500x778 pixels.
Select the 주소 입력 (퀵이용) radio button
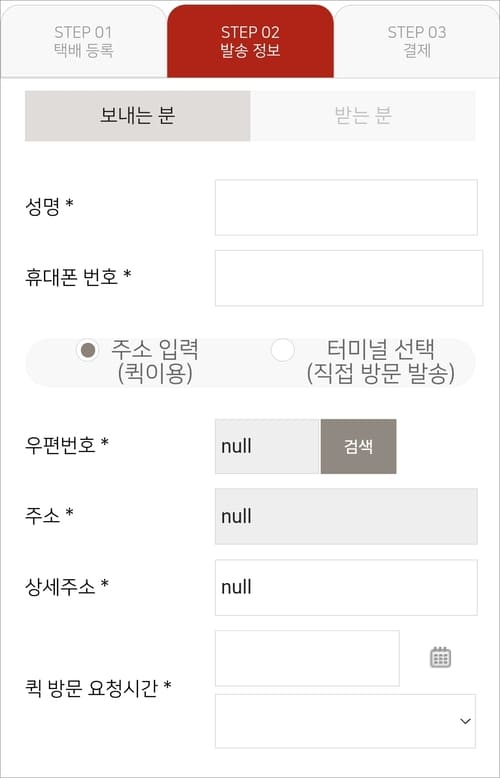tap(88, 350)
